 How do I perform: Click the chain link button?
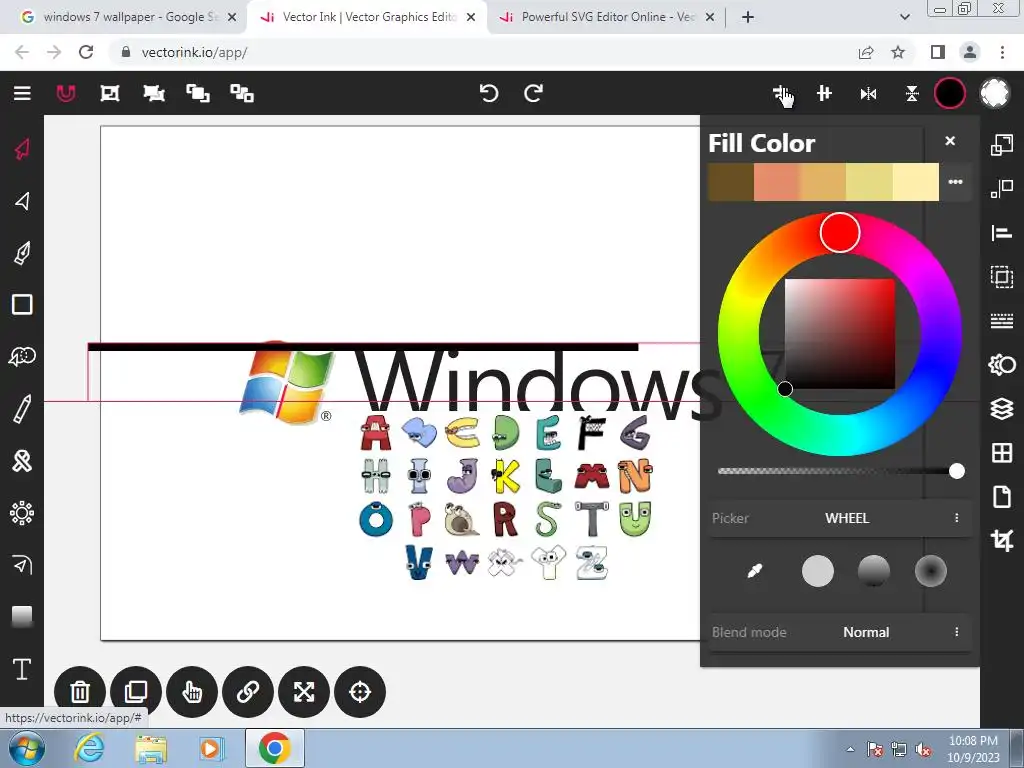coord(248,692)
